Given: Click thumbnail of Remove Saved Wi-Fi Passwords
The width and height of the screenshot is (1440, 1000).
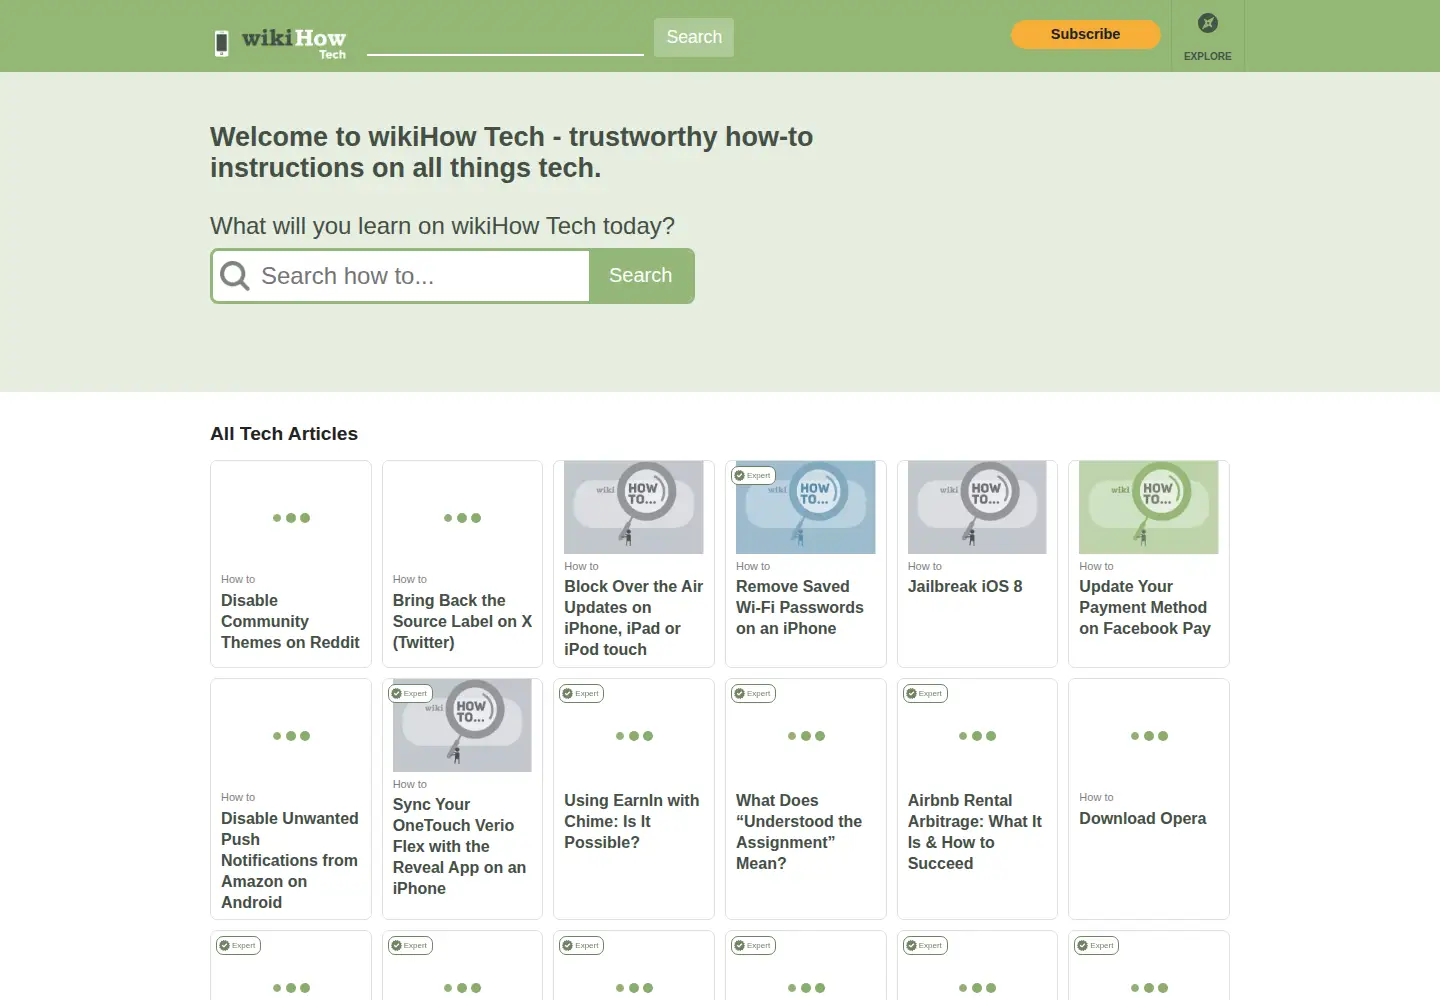Looking at the screenshot, I should pyautogui.click(x=806, y=507).
